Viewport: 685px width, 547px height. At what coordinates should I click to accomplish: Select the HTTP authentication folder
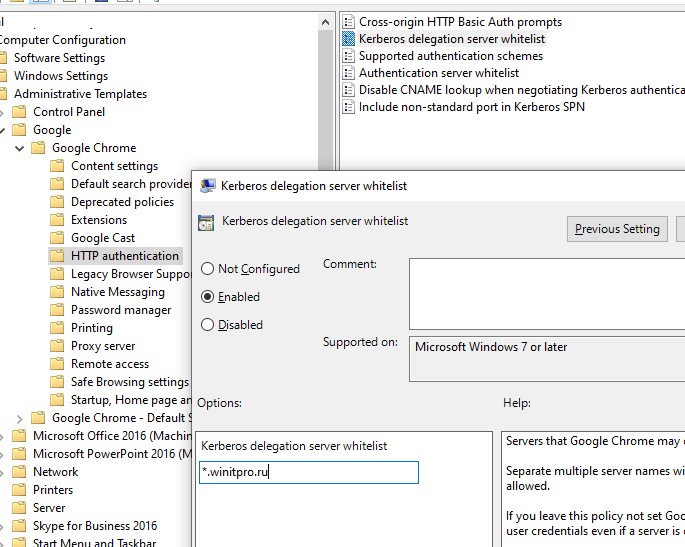point(125,256)
